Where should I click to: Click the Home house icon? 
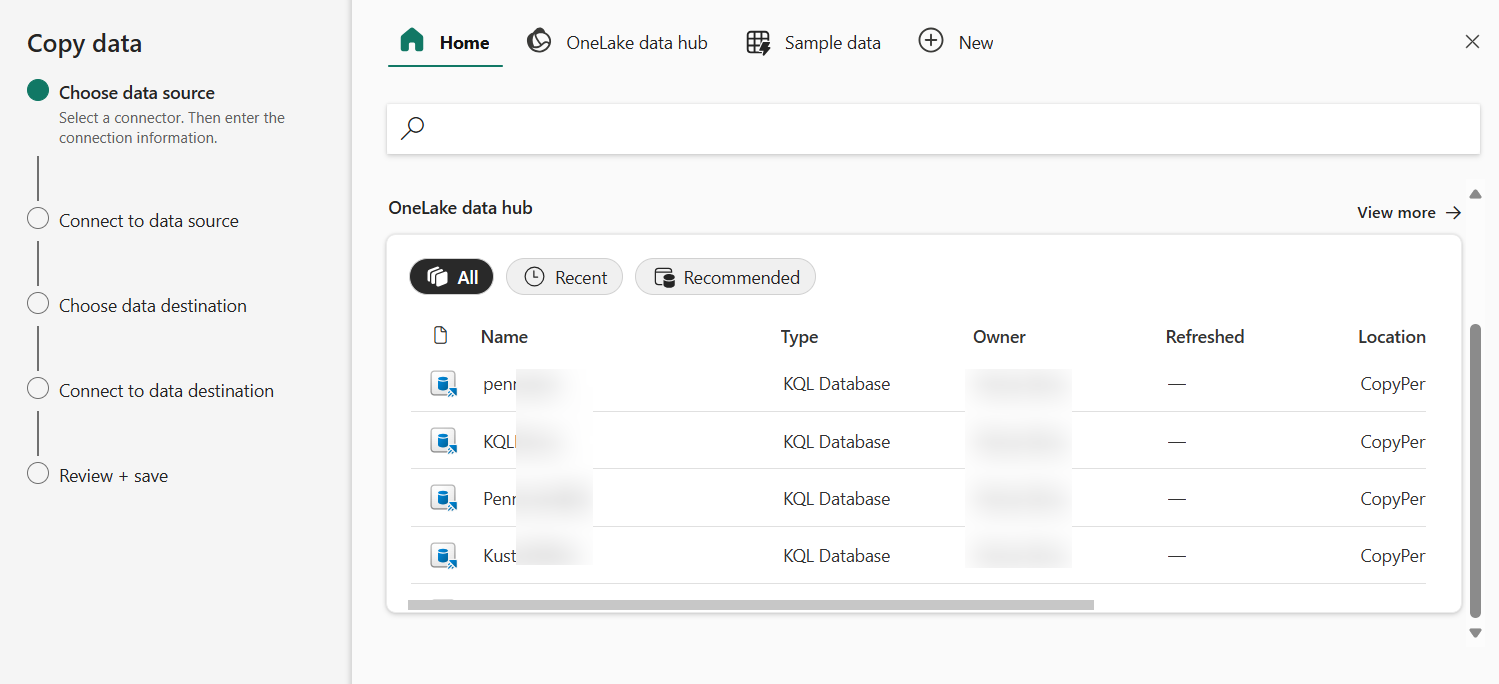412,41
